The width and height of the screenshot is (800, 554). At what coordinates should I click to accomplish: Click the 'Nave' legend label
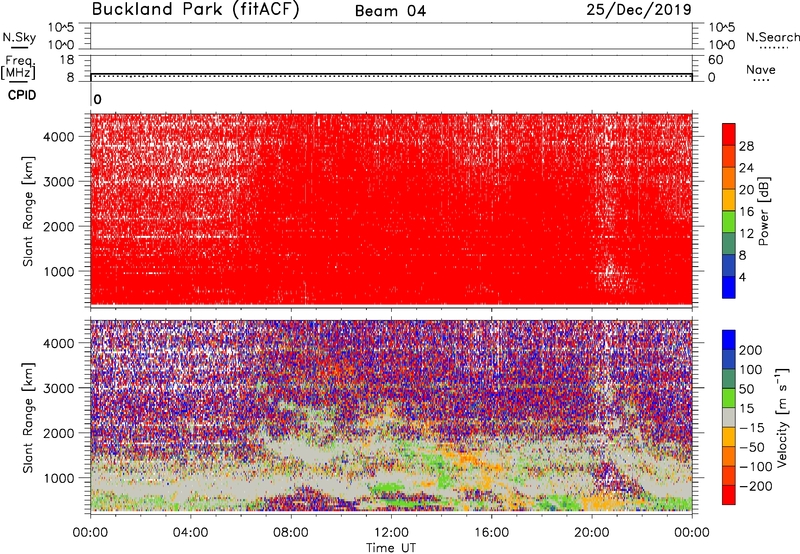pyautogui.click(x=761, y=69)
